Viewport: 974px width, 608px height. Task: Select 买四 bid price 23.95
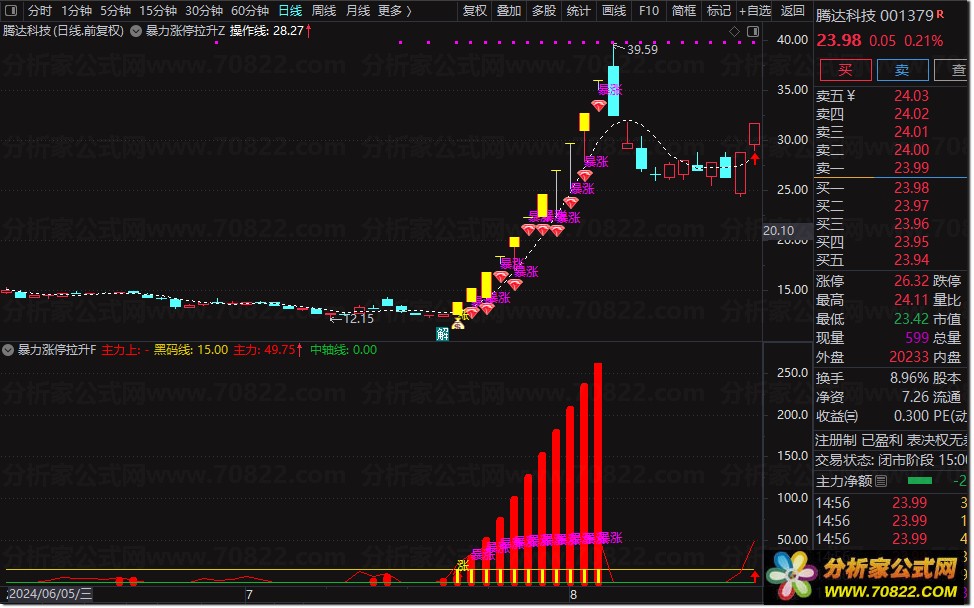911,242
